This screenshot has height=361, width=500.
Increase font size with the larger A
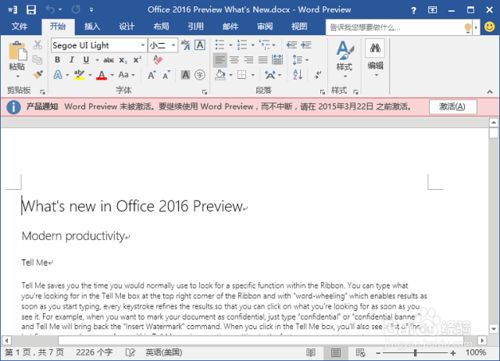click(152, 75)
